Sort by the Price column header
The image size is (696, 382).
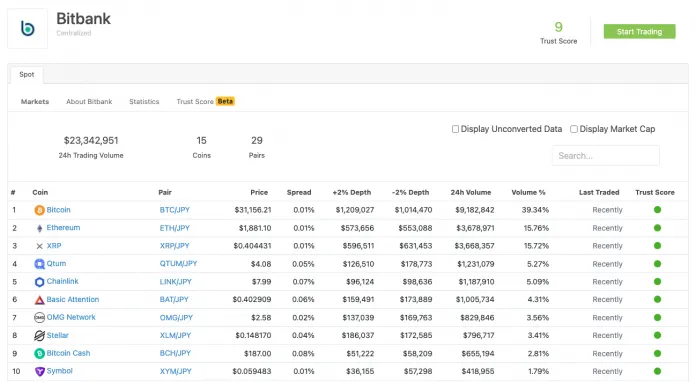coord(259,193)
